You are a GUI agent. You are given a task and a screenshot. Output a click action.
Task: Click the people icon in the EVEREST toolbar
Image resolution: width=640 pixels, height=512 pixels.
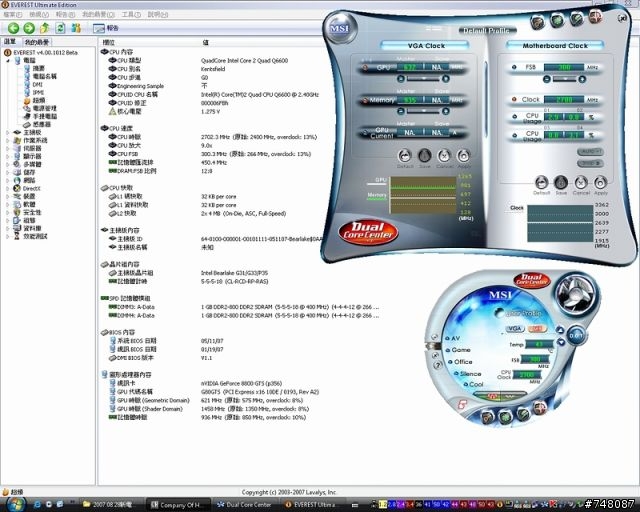coord(76,28)
